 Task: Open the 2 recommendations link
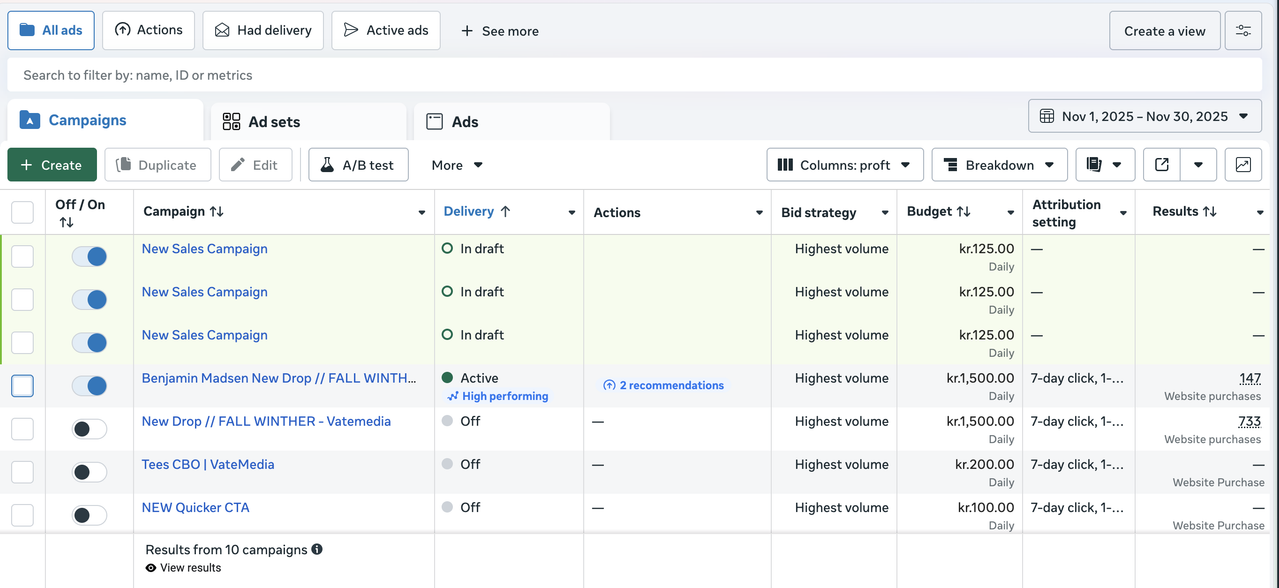(664, 385)
